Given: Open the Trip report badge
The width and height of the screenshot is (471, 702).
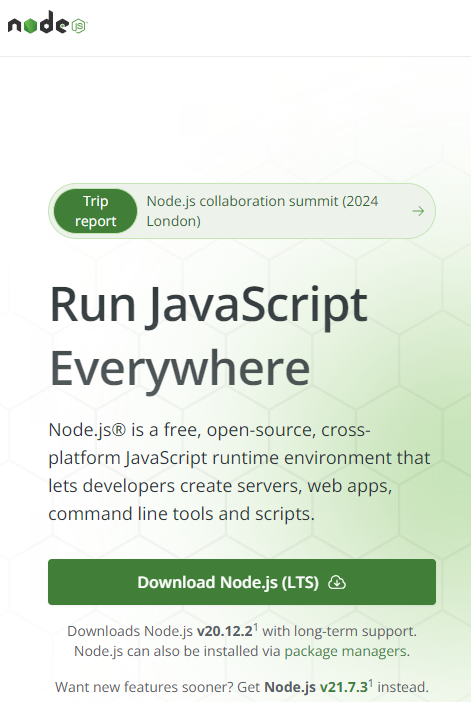Looking at the screenshot, I should (x=95, y=211).
